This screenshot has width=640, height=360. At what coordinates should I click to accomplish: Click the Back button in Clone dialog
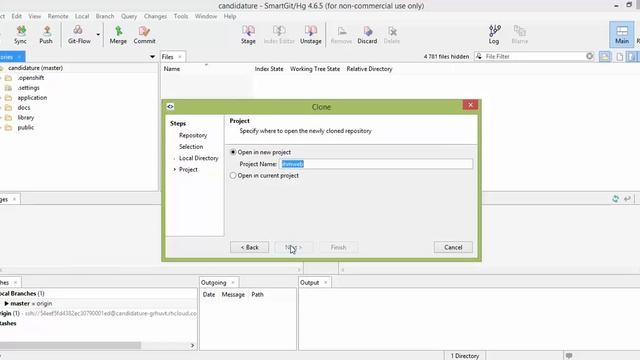(249, 247)
